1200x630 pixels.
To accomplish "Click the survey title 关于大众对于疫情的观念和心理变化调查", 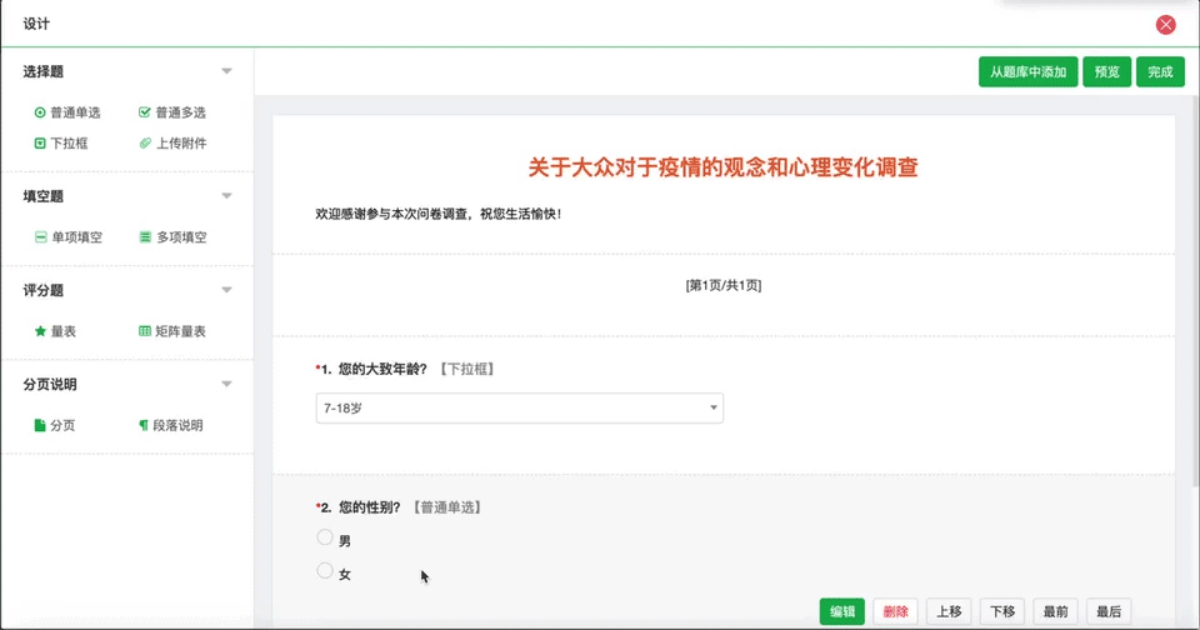I will point(723,167).
